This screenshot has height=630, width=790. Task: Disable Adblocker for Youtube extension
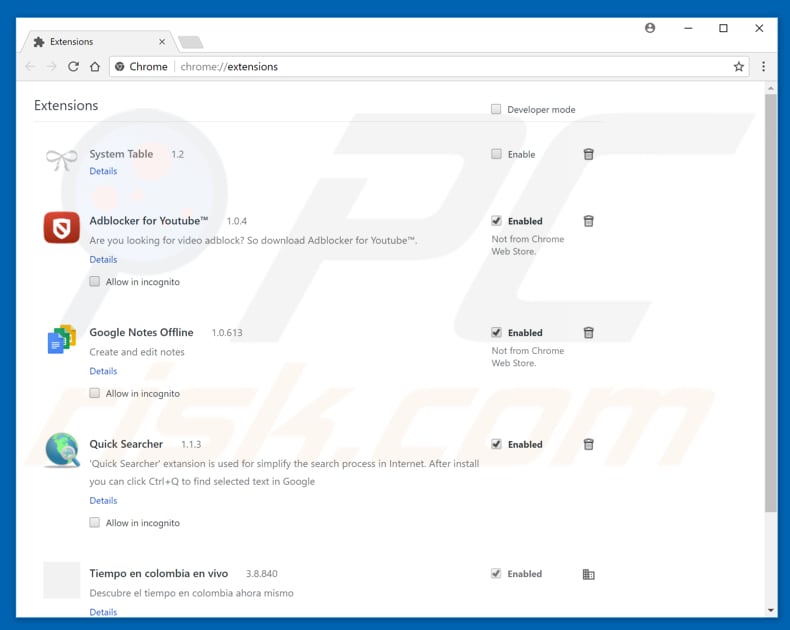496,221
